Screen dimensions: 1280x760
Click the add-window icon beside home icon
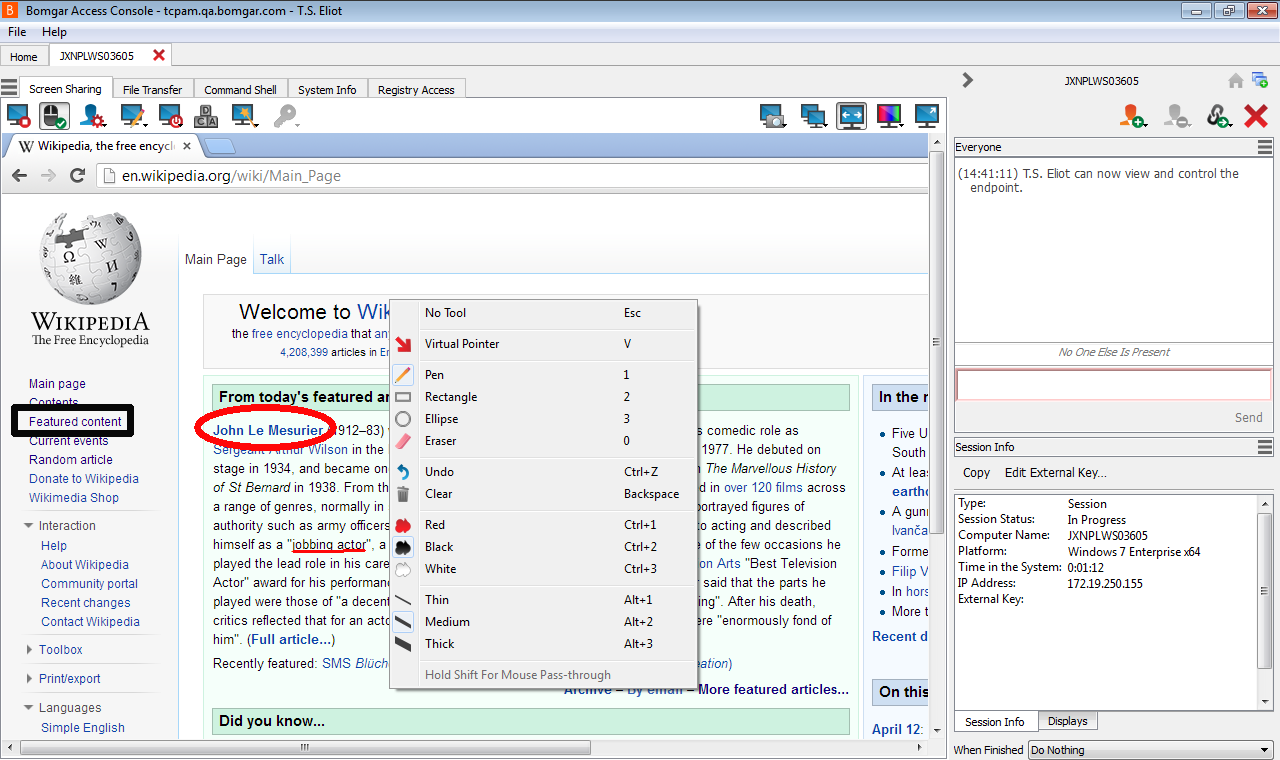tap(1260, 81)
